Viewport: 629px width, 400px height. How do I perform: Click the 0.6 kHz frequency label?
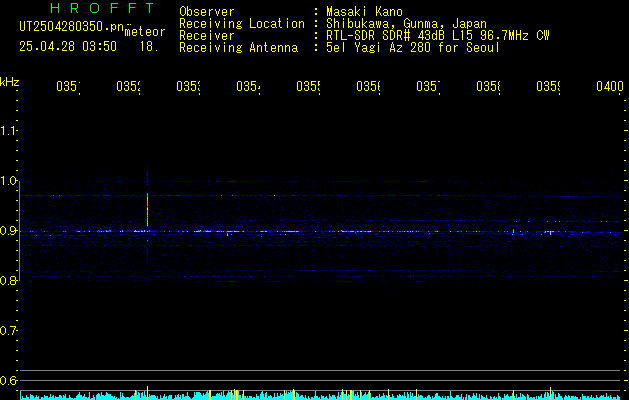pyautogui.click(x=8, y=380)
